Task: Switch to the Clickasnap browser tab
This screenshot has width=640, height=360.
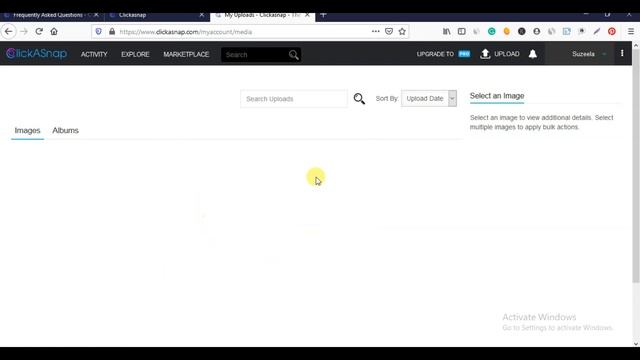Action: [x=132, y=15]
